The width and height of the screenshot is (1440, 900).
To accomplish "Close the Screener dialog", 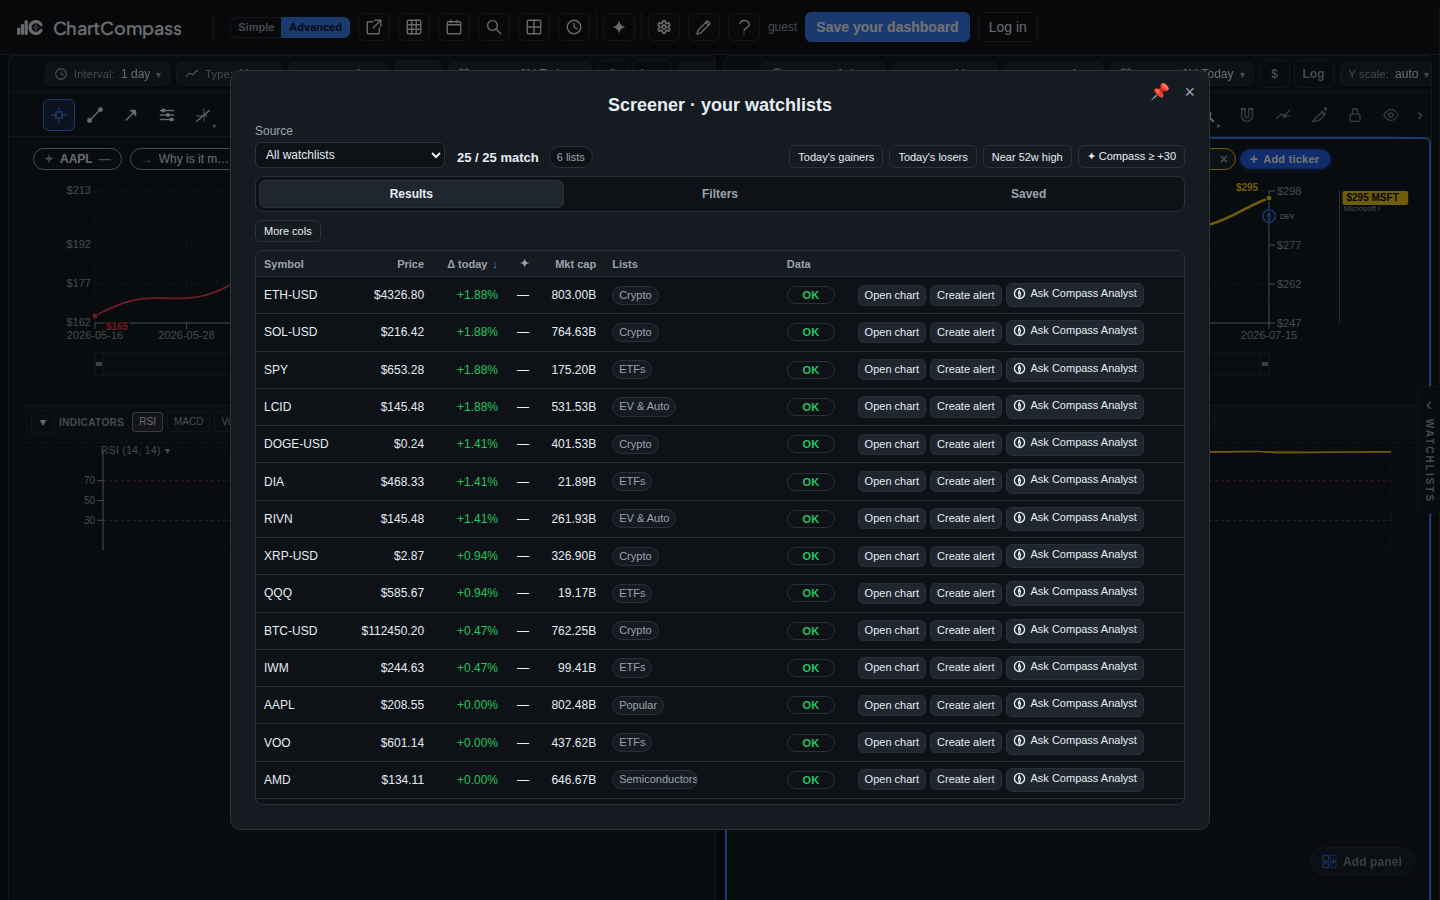I will [x=1189, y=92].
